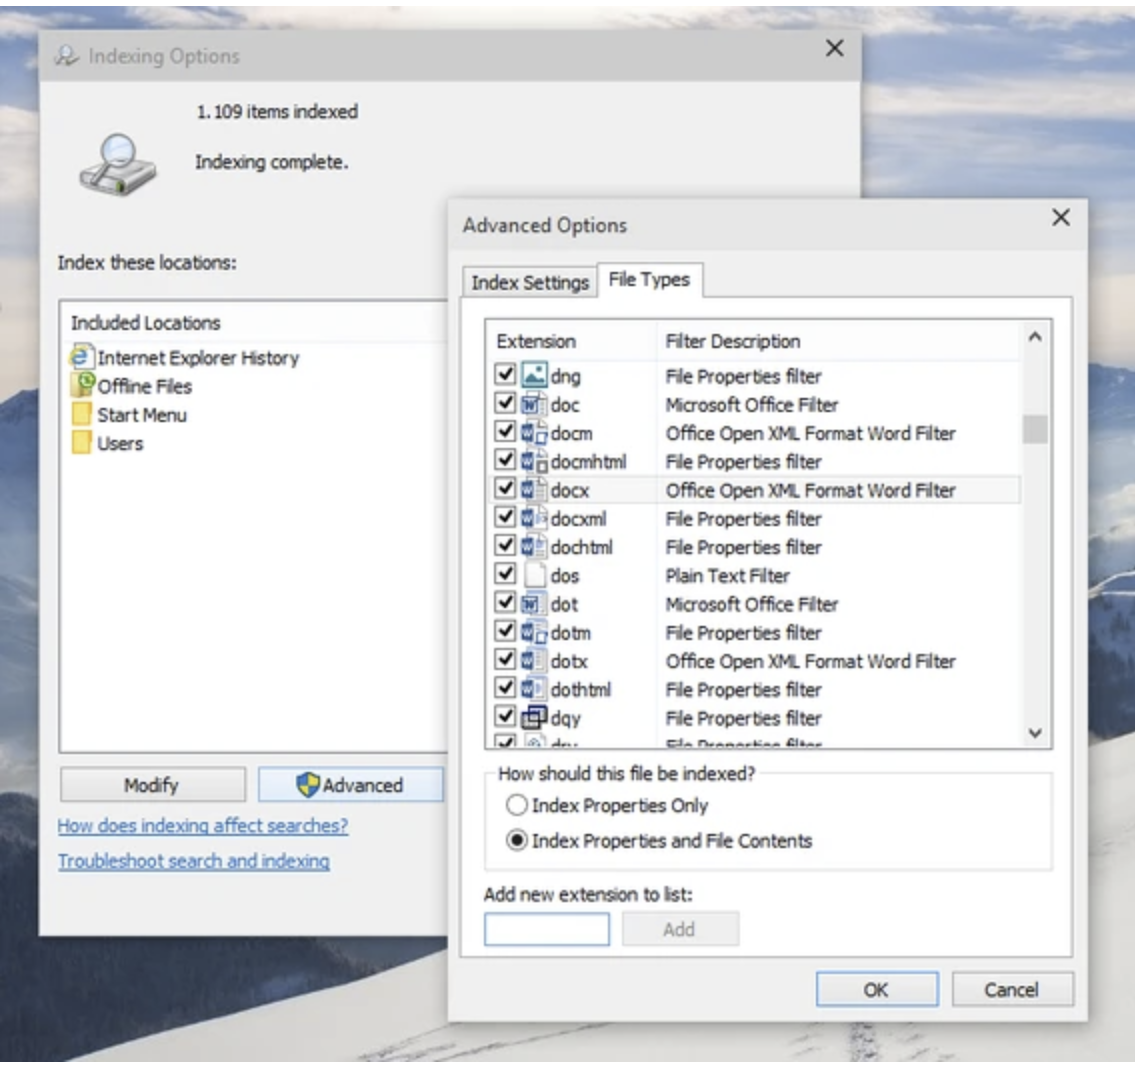
Task: Select the Internet Explorer History location
Action: point(198,358)
